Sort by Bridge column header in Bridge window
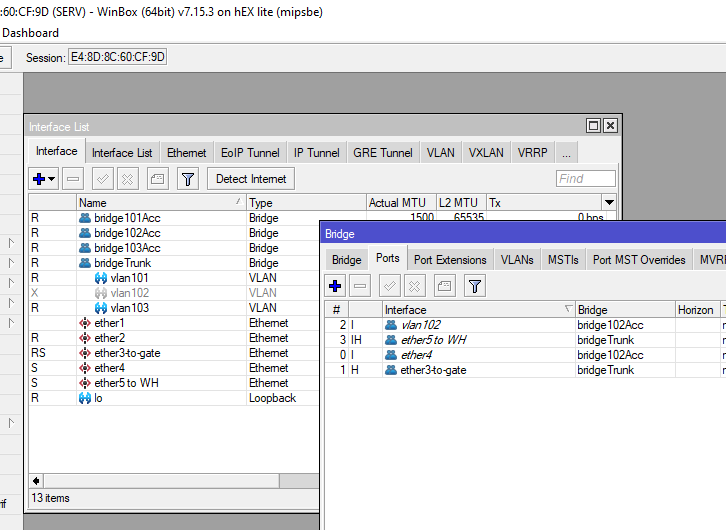 [625, 310]
